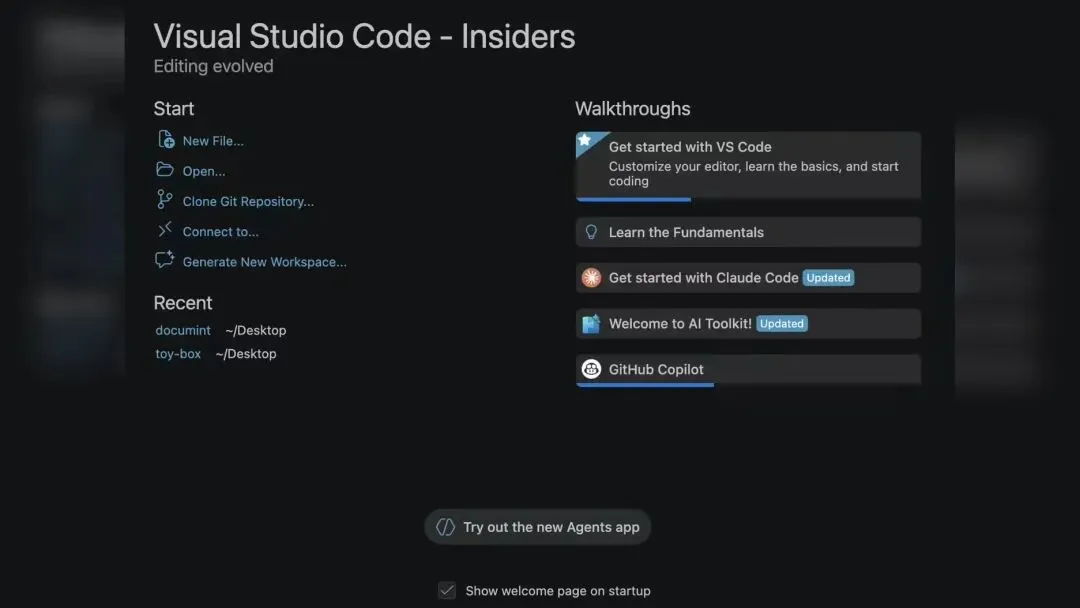
Task: Click the VS Code walkthrough progress bar
Action: coord(634,200)
